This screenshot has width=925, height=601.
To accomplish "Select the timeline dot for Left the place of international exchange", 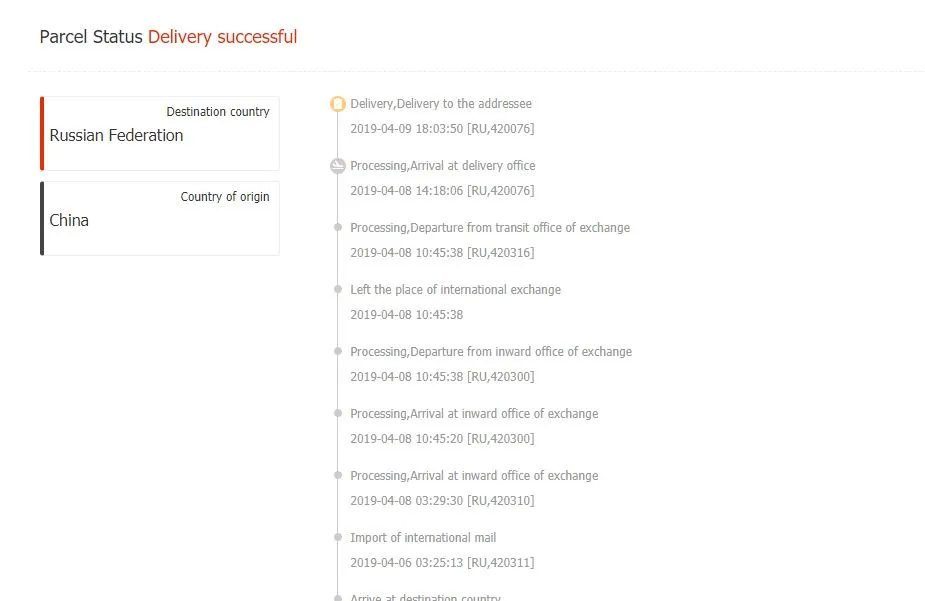I will tap(337, 289).
